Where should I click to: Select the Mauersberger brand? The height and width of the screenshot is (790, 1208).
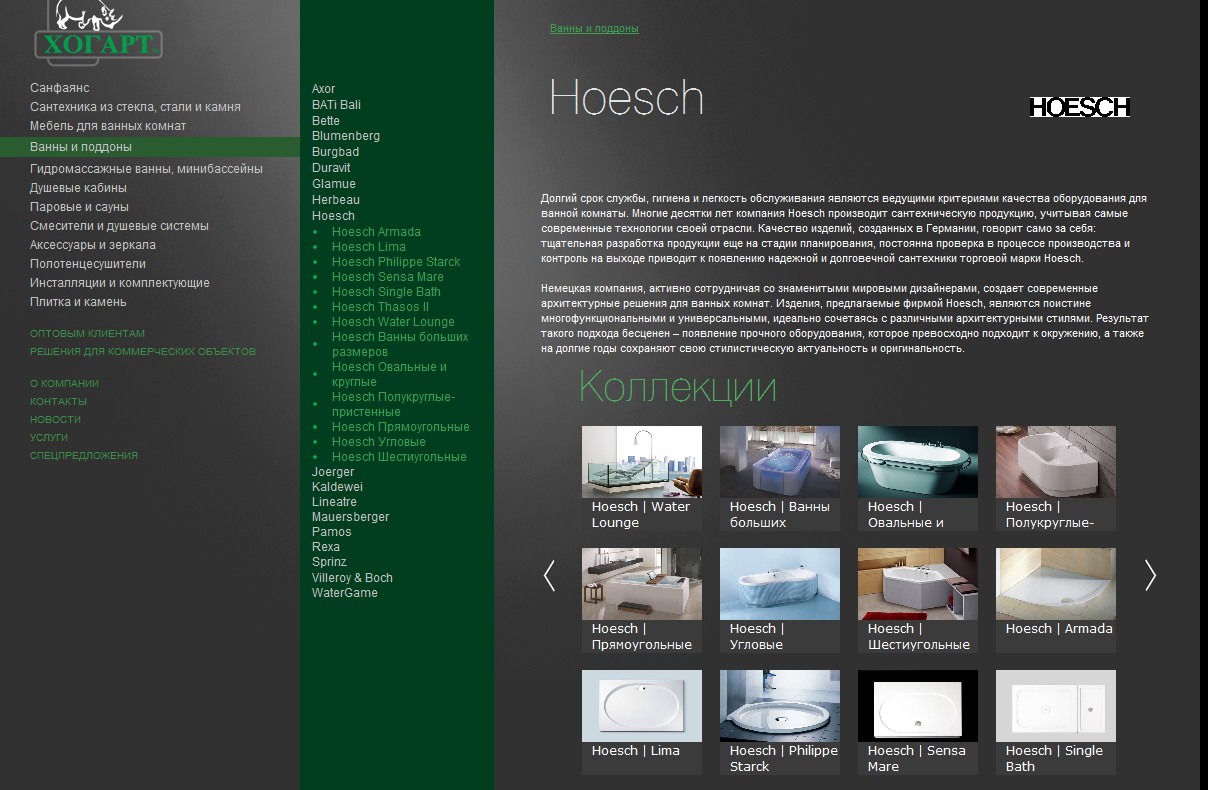pyautogui.click(x=350, y=517)
